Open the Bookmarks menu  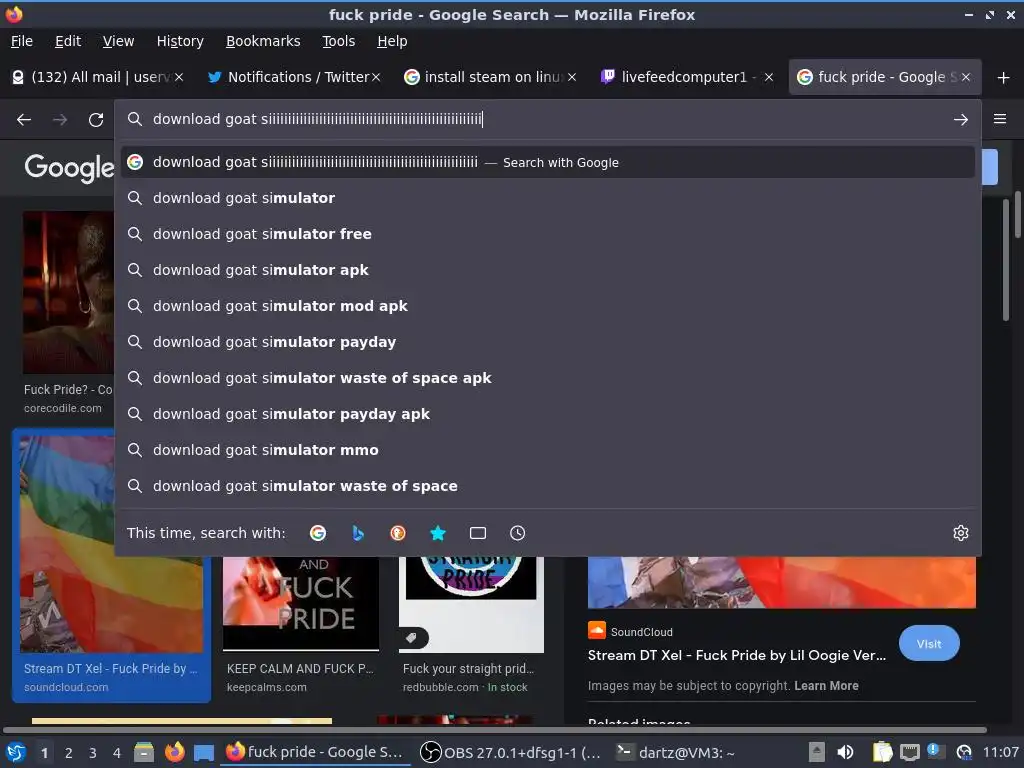[263, 41]
